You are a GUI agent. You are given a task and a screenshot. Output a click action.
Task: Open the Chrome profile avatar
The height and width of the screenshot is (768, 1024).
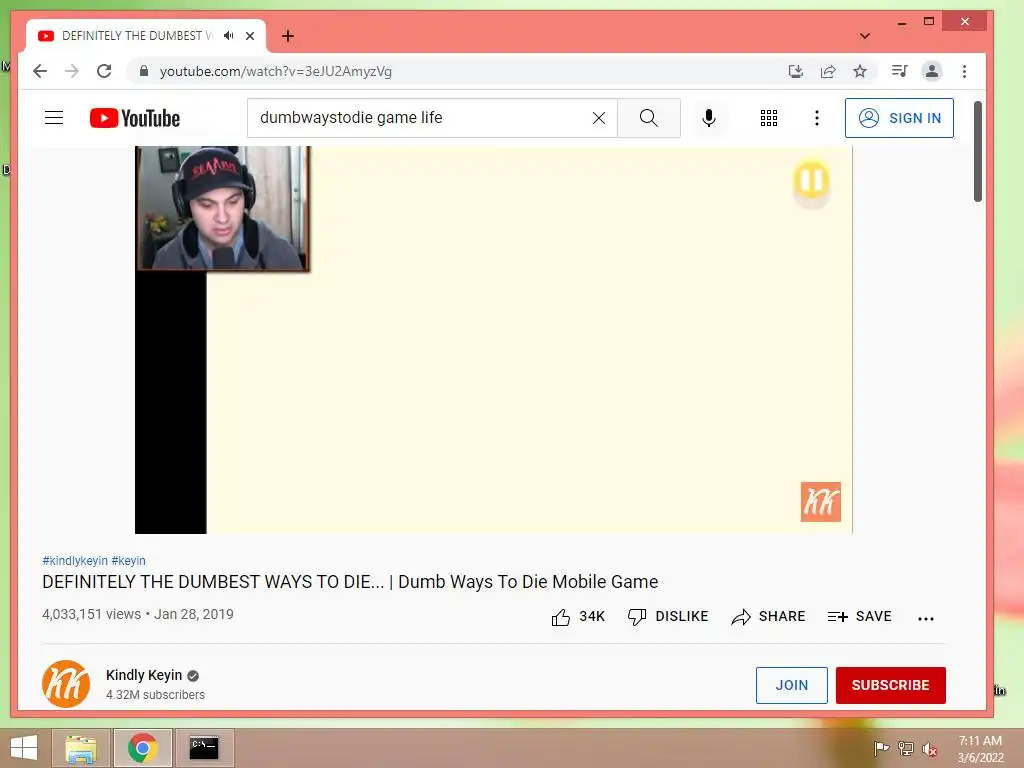tap(932, 71)
